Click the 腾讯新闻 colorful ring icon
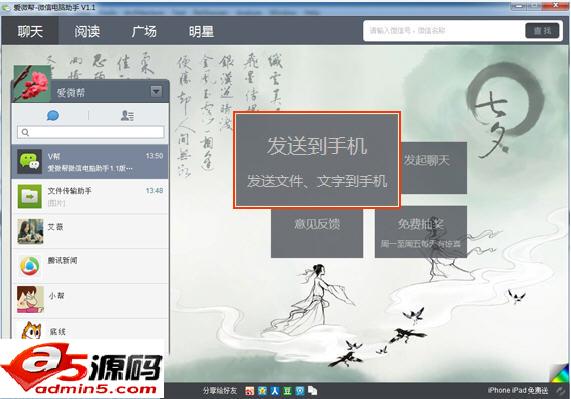The image size is (571, 399). click(x=30, y=266)
